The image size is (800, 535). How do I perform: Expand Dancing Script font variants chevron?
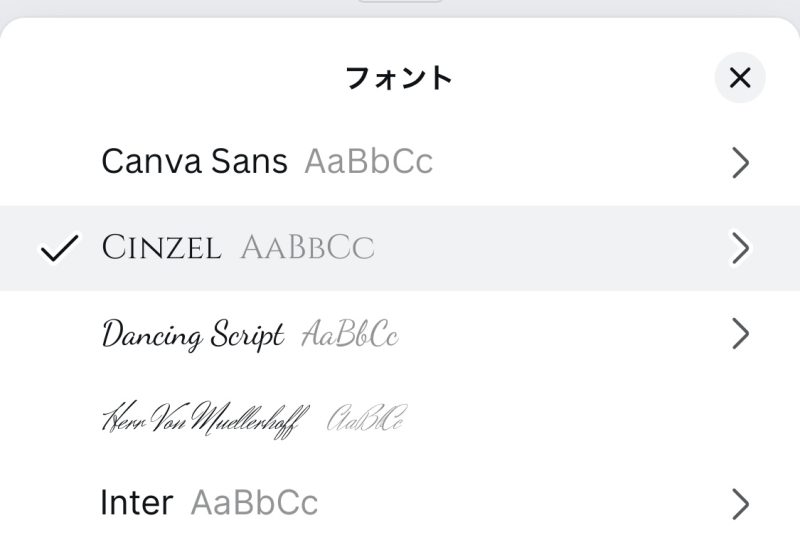click(x=740, y=333)
